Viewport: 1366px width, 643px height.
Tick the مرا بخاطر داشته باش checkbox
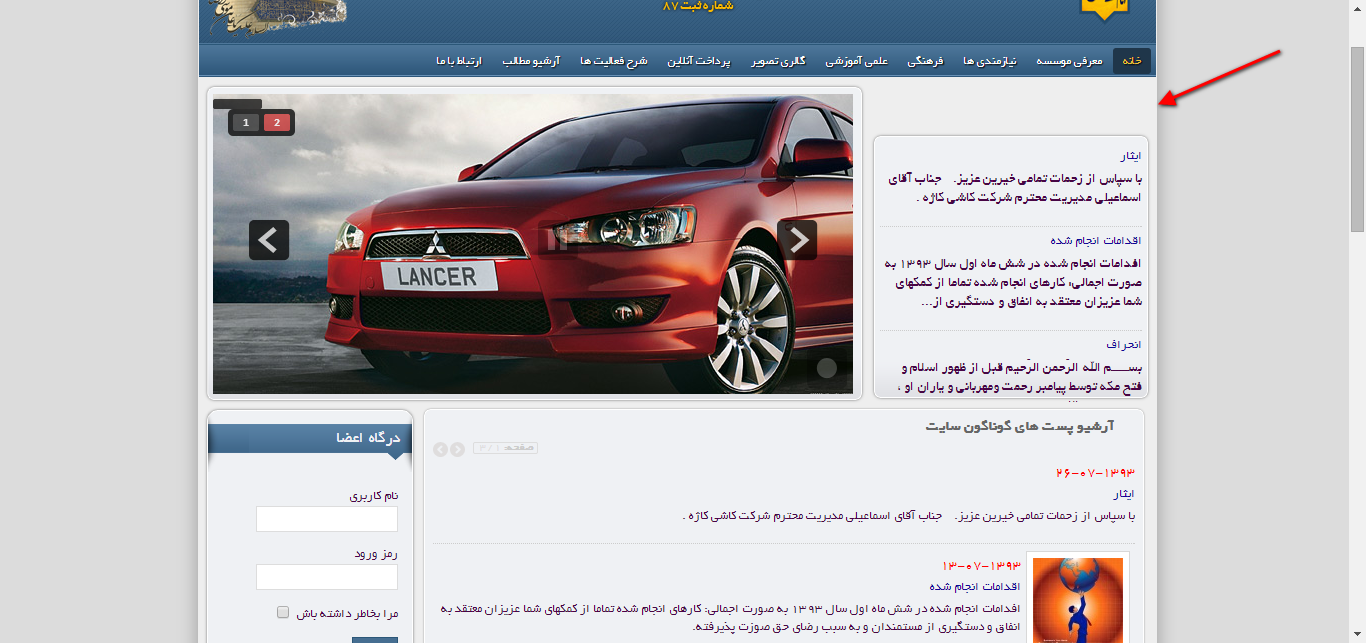[283, 612]
